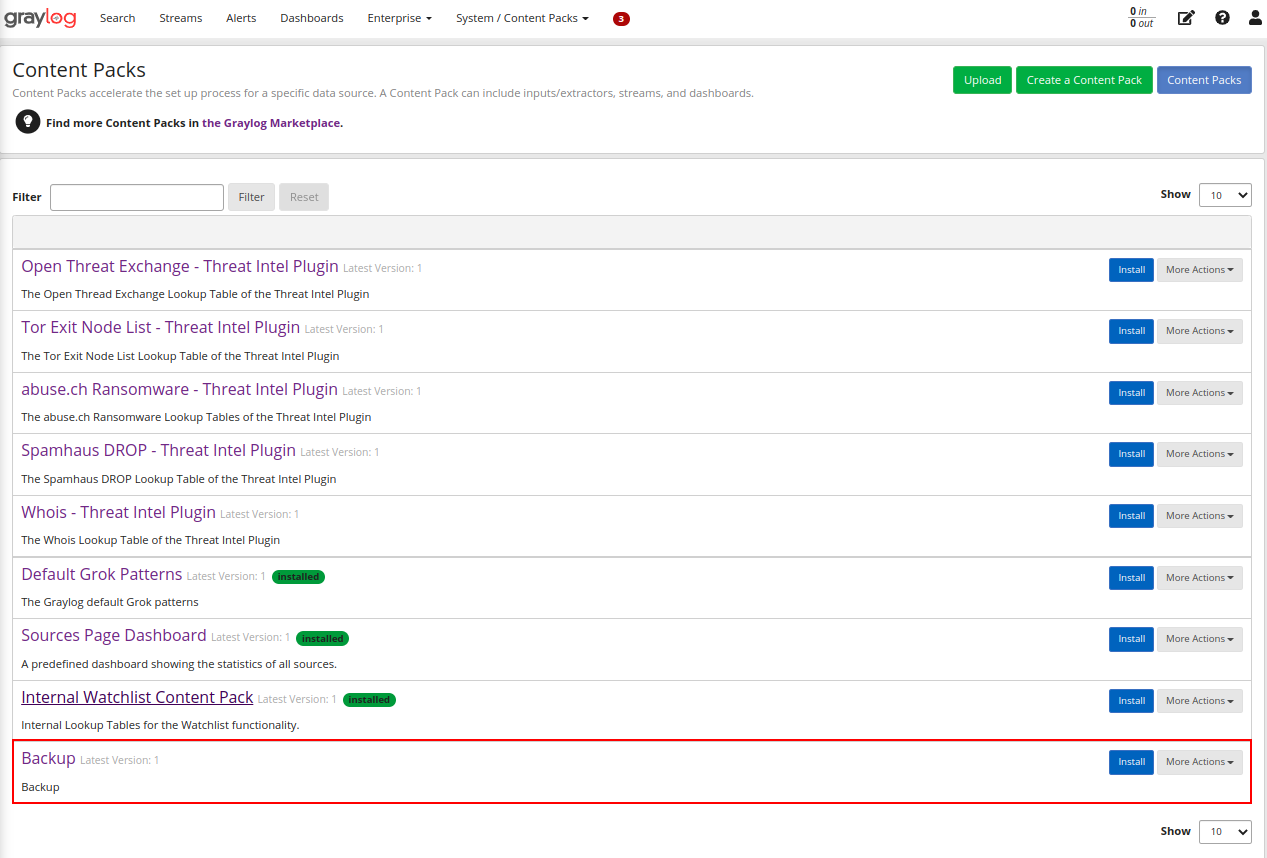Click installed badge on Default Grok Patterns
Viewport: 1267px width, 858px height.
[298, 577]
